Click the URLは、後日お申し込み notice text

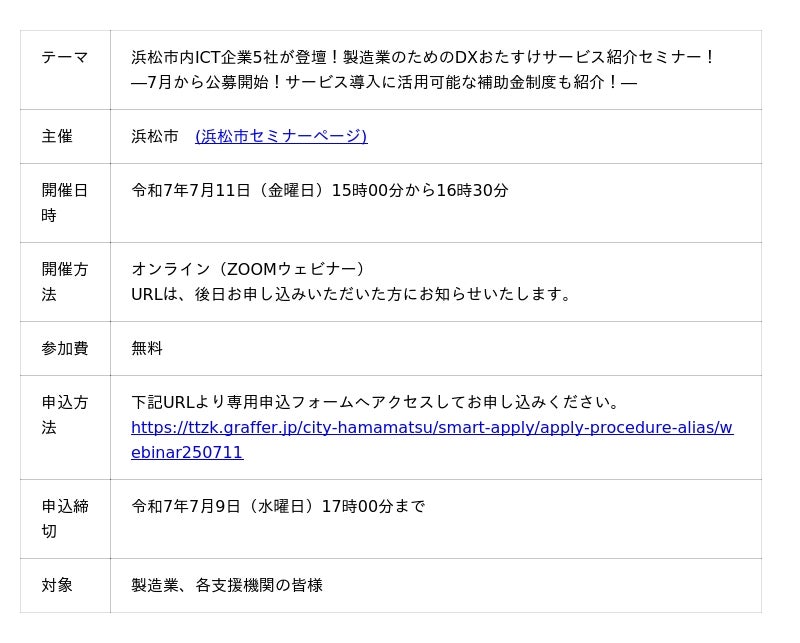click(x=351, y=294)
